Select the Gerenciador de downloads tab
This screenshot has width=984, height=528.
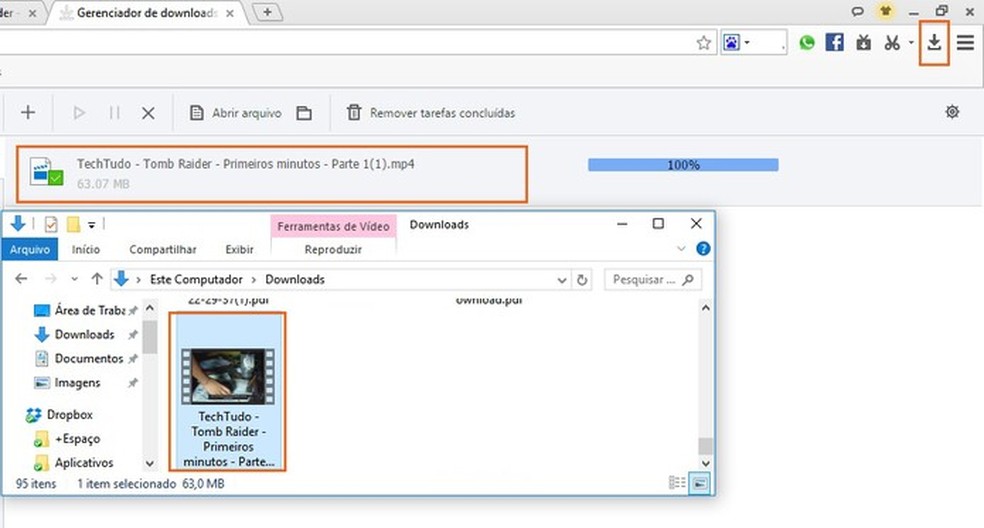point(147,13)
